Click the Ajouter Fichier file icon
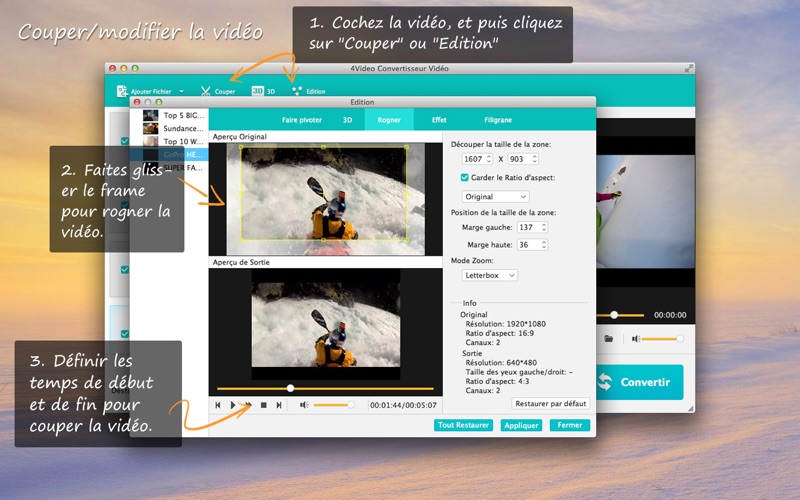 coord(121,91)
